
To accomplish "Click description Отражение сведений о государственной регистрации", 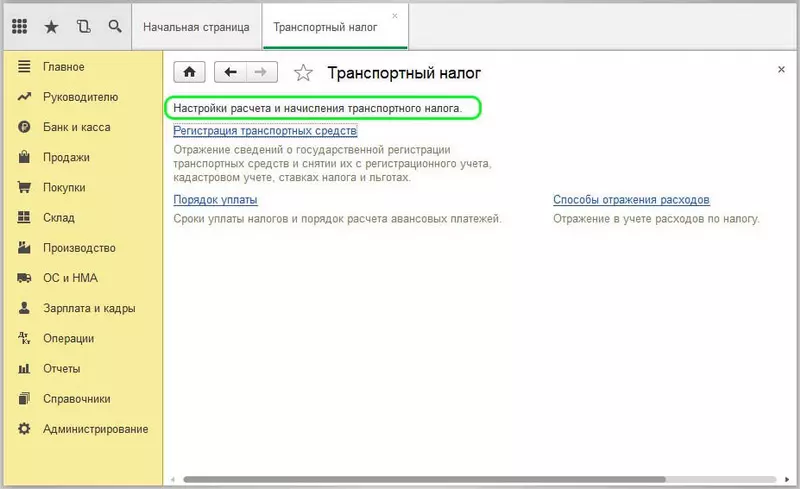I will click(332, 163).
